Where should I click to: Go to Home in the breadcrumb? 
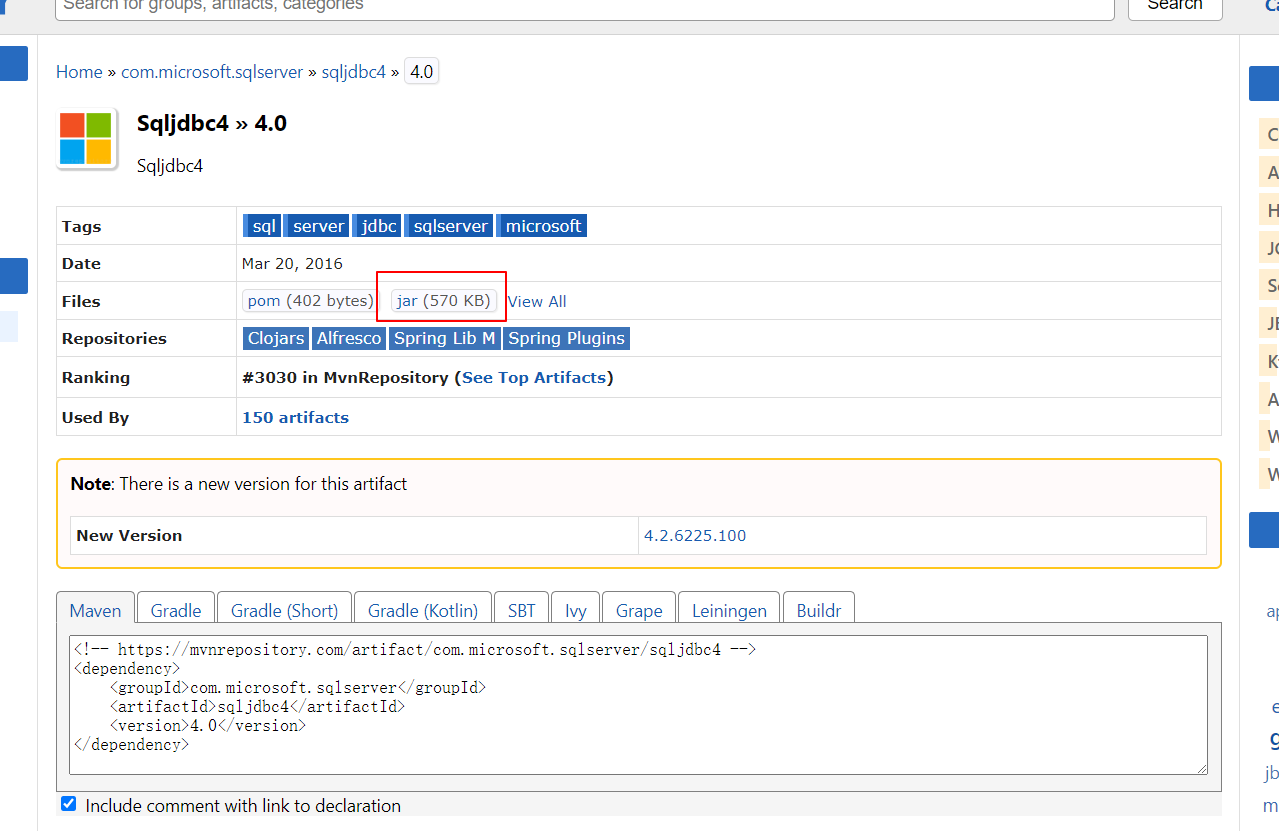click(x=79, y=72)
